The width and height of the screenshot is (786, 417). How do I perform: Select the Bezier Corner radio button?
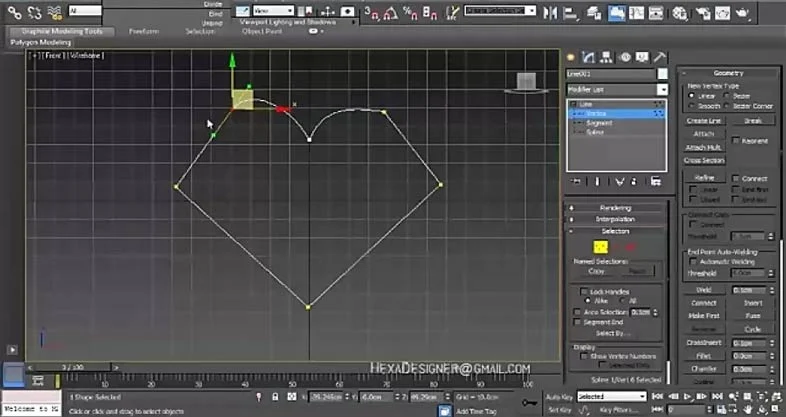pos(726,106)
